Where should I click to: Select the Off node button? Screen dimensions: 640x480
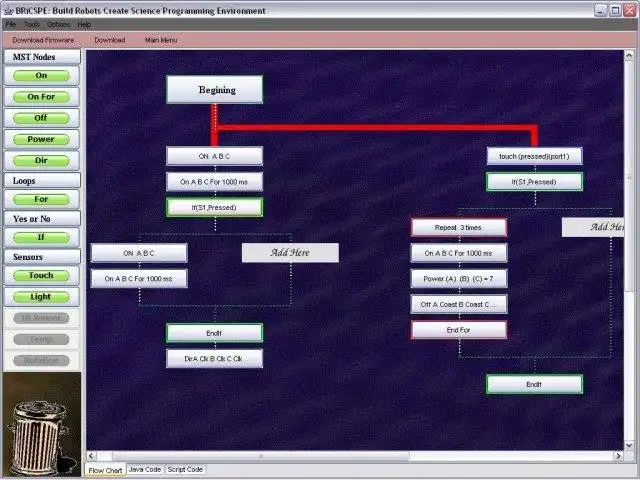click(x=41, y=118)
